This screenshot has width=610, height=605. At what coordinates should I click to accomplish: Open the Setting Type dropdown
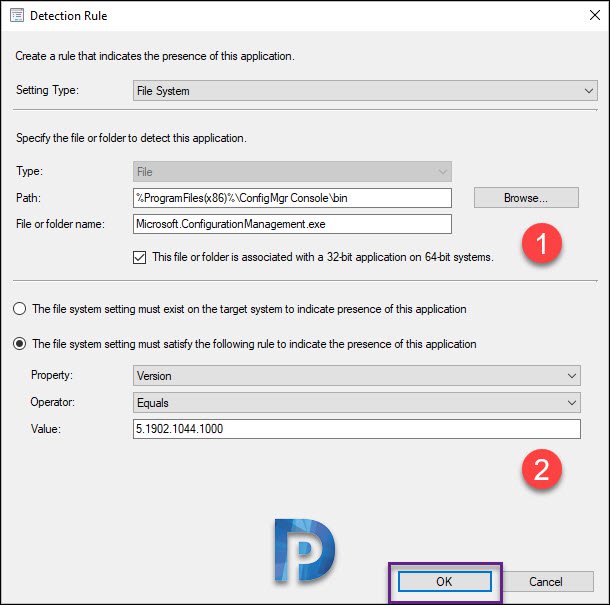point(365,91)
